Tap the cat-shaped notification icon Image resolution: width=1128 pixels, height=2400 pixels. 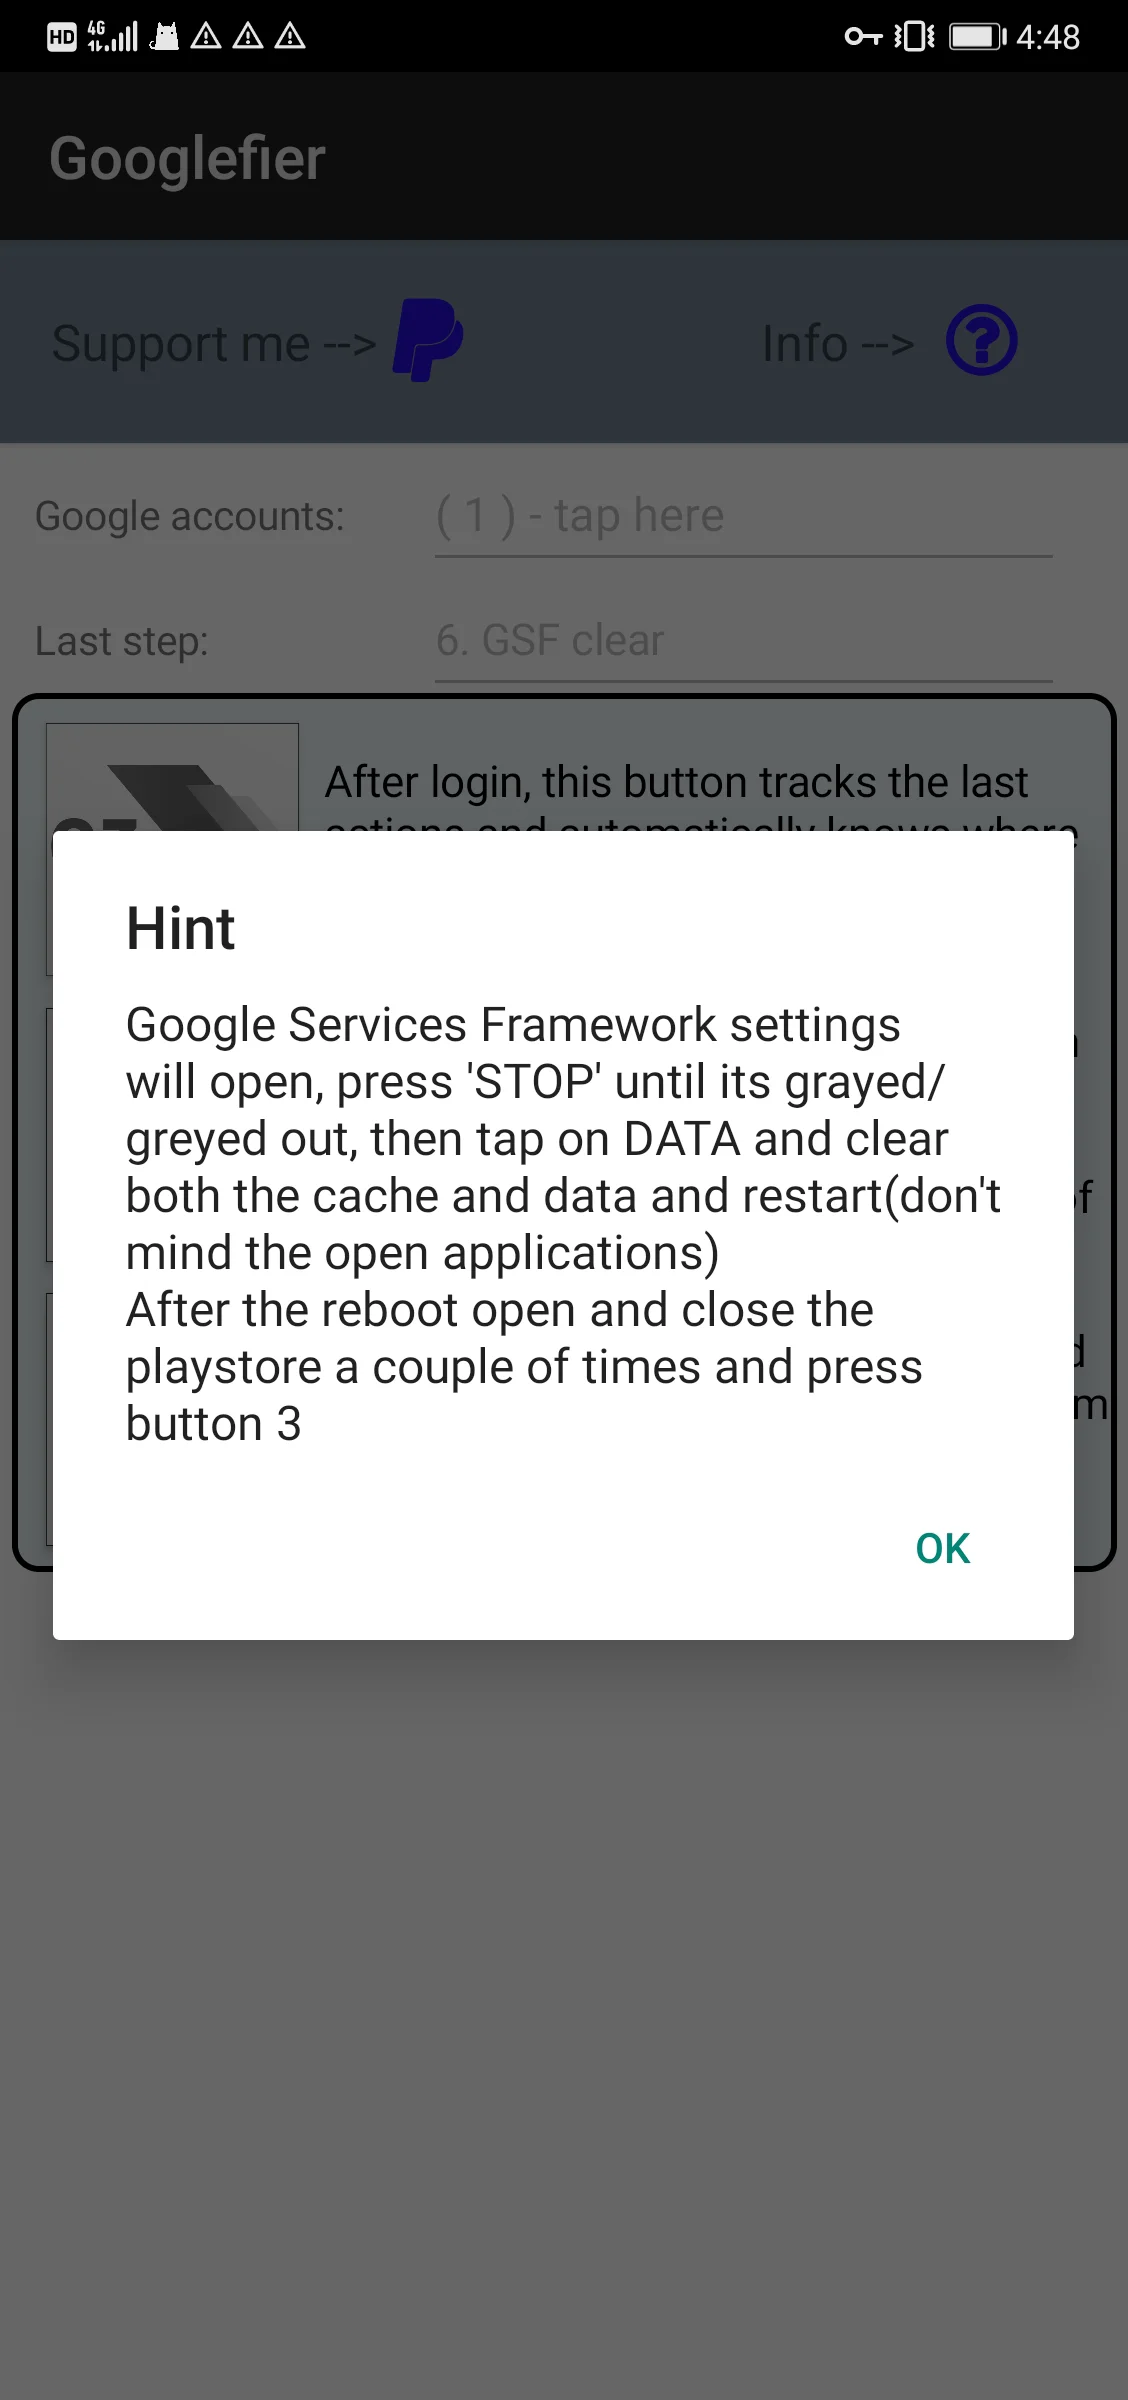tap(165, 37)
